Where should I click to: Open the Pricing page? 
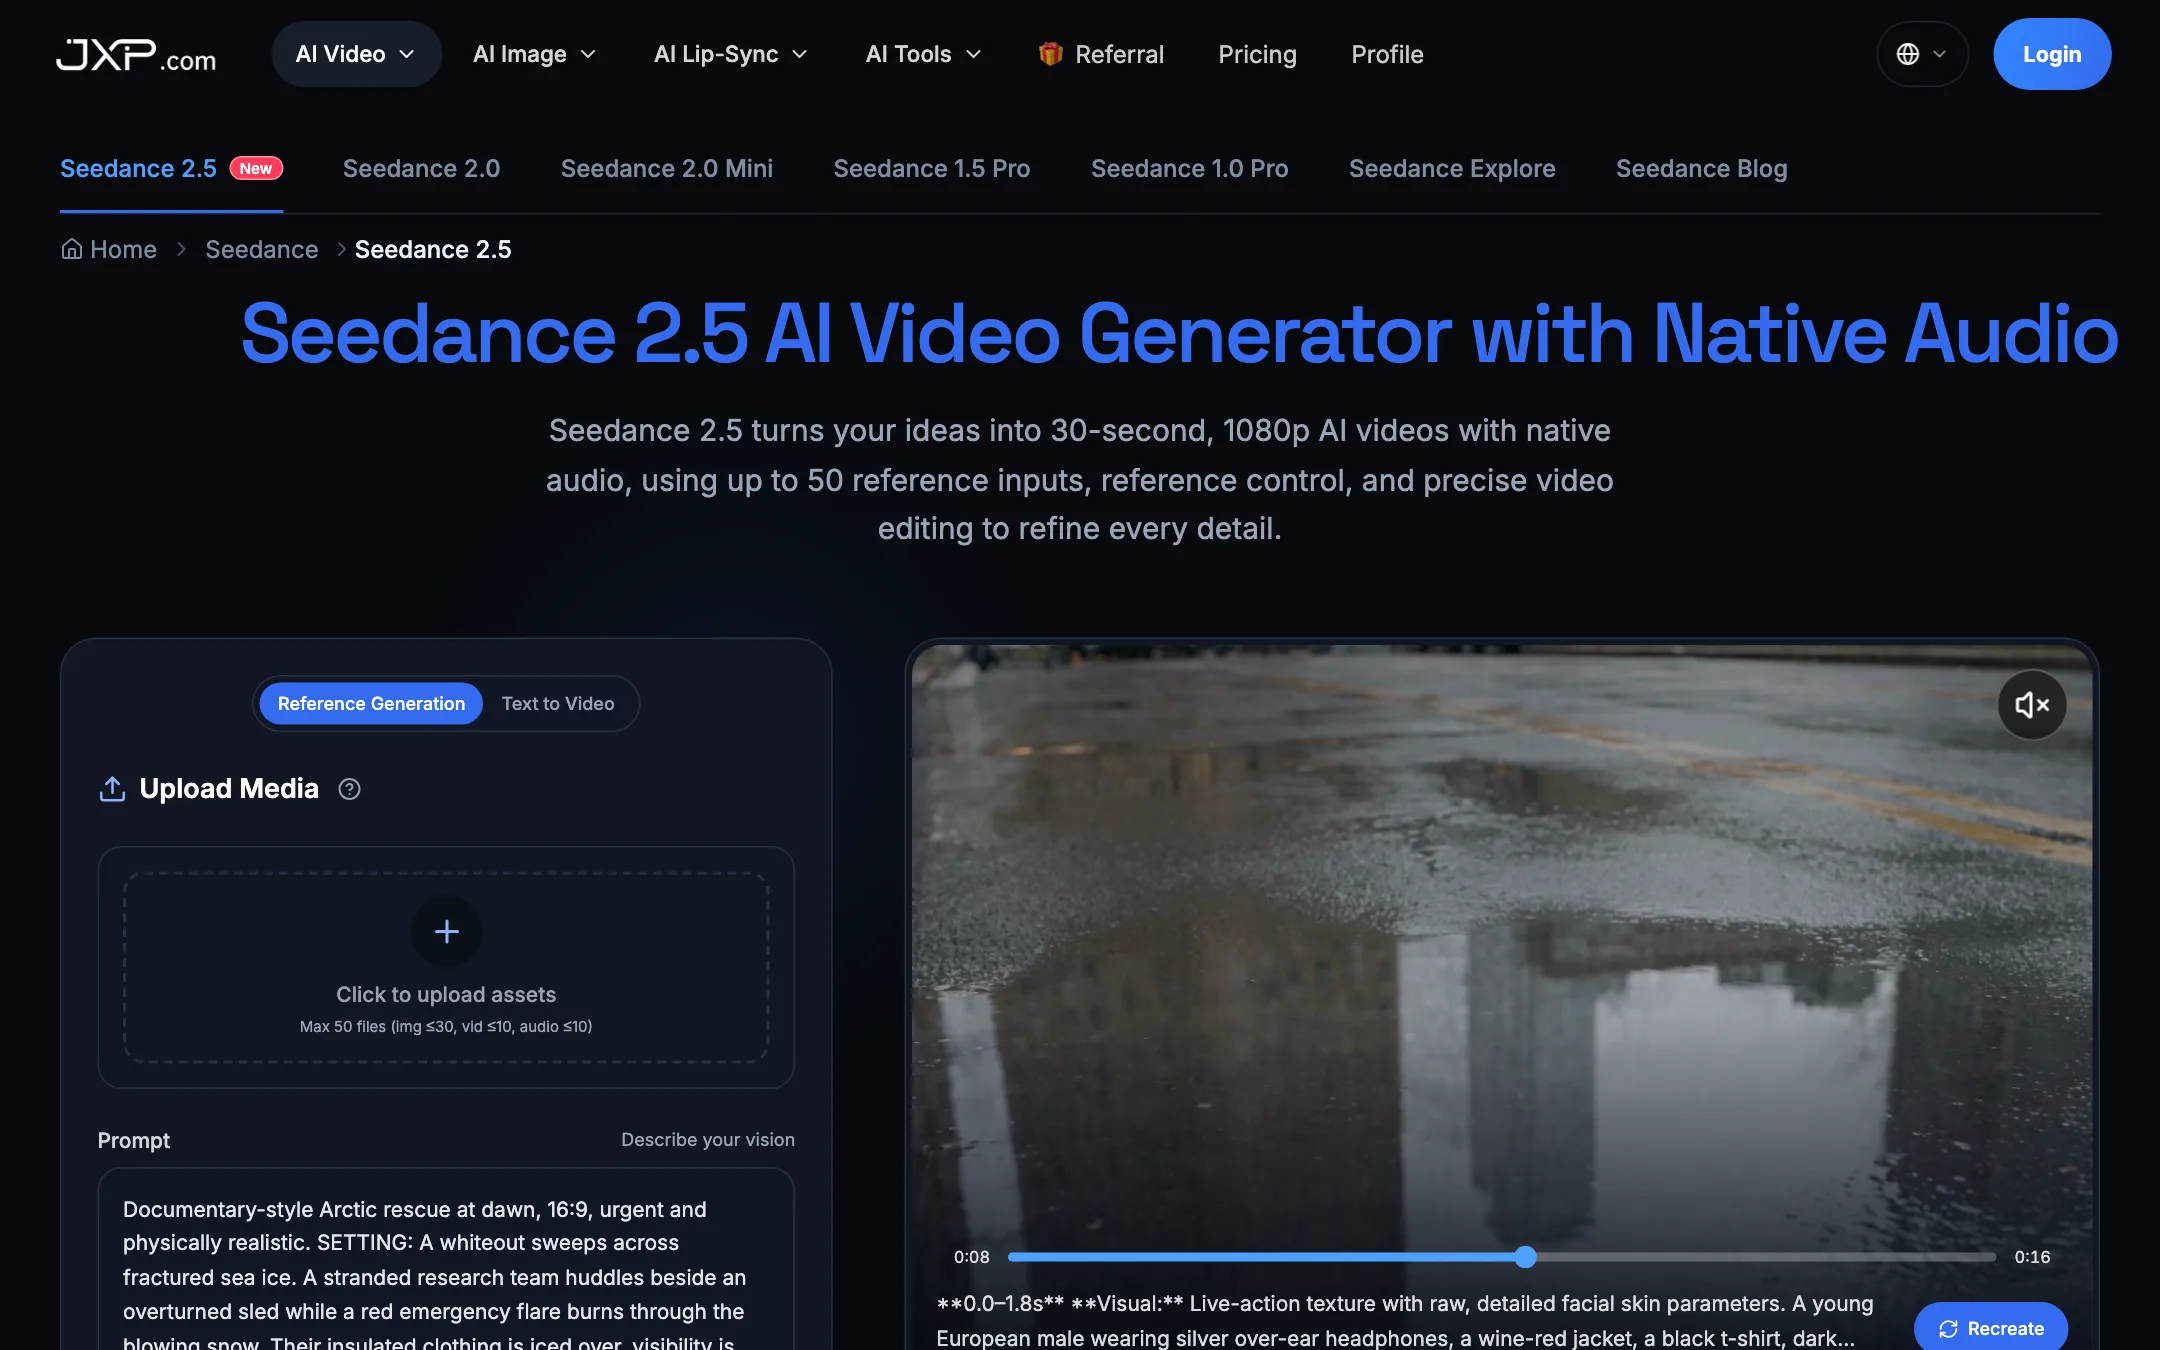(1257, 54)
